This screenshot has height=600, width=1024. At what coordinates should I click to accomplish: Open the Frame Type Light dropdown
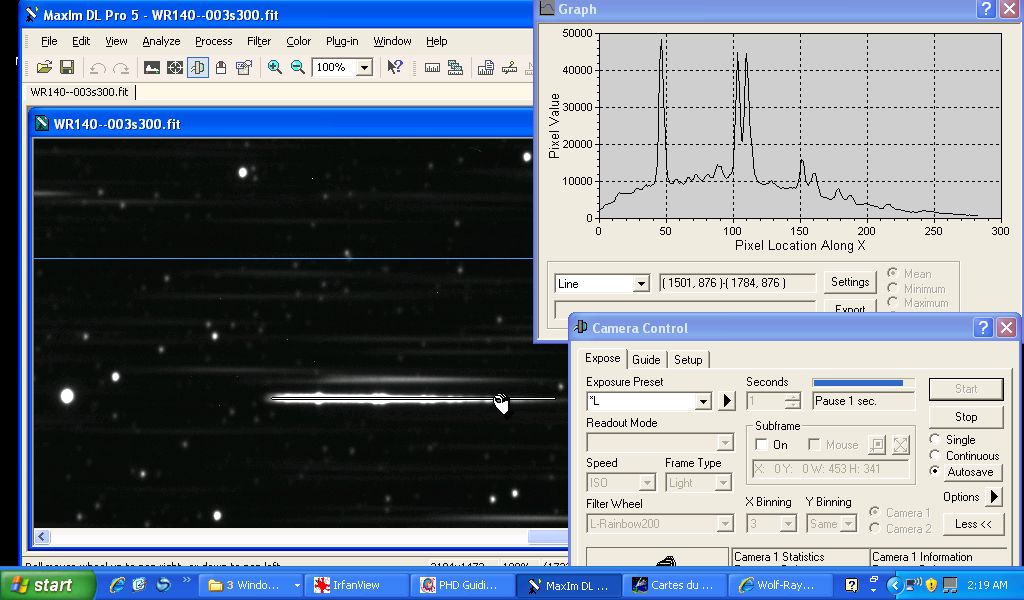click(722, 482)
